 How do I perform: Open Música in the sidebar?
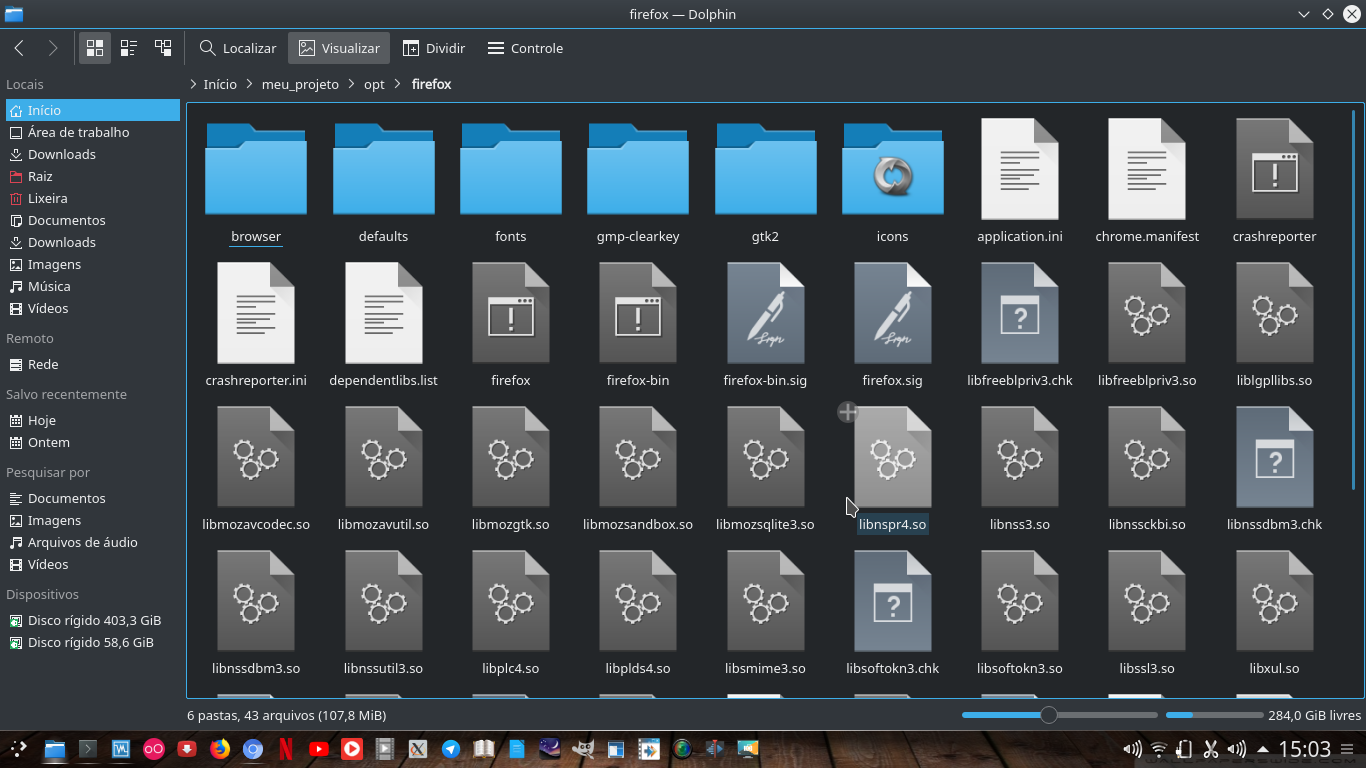(x=93, y=286)
